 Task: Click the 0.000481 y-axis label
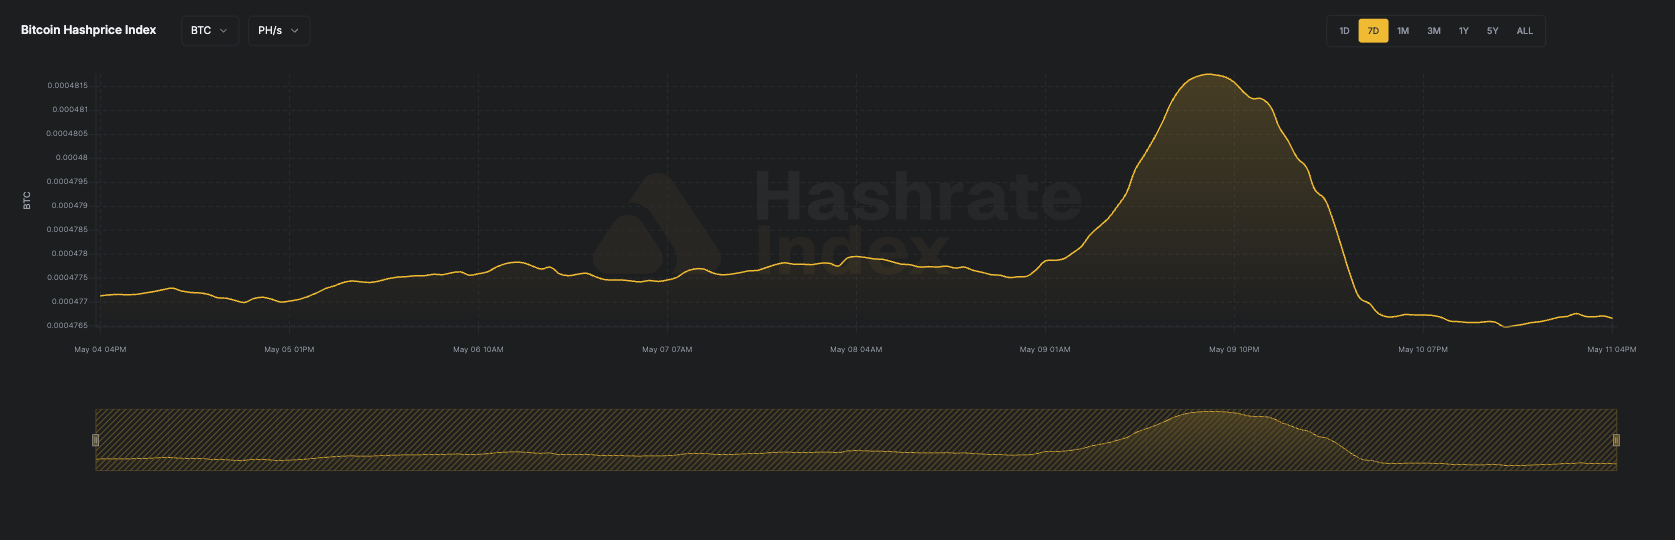coord(70,110)
